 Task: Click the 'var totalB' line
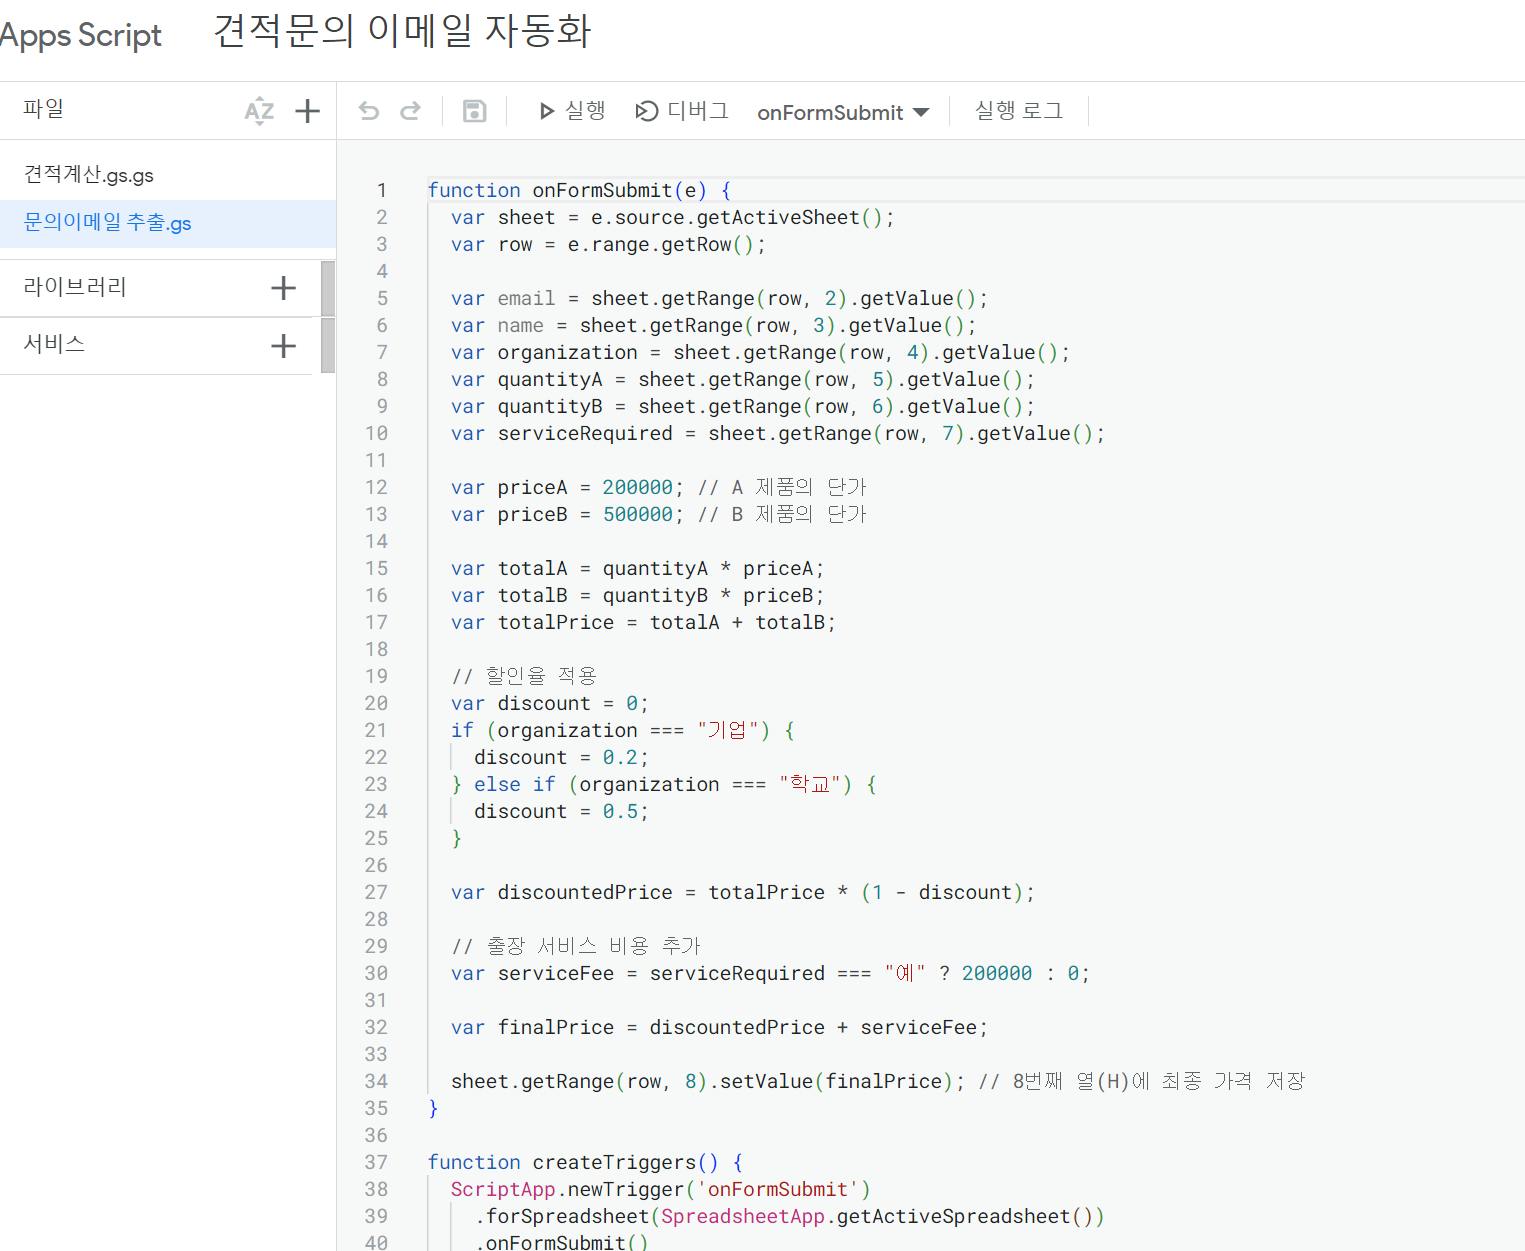637,595
